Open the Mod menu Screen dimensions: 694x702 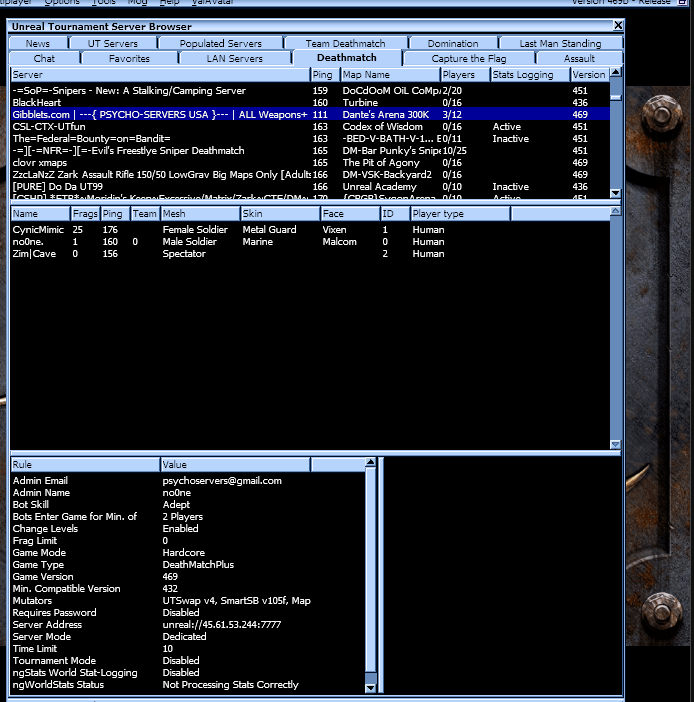pyautogui.click(x=137, y=2)
